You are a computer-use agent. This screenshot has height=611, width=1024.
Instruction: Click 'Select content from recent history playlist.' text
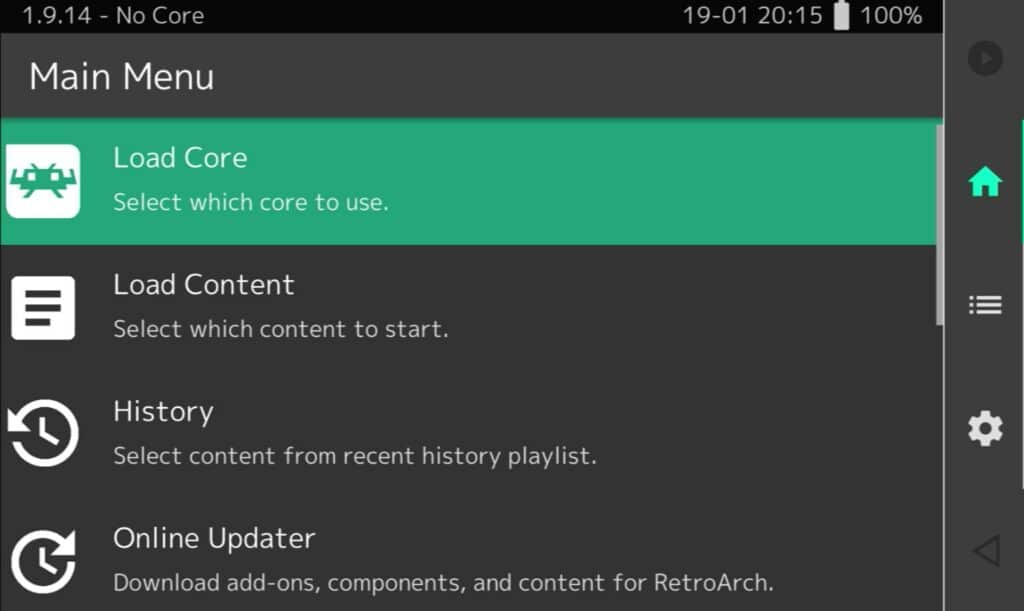click(x=355, y=456)
